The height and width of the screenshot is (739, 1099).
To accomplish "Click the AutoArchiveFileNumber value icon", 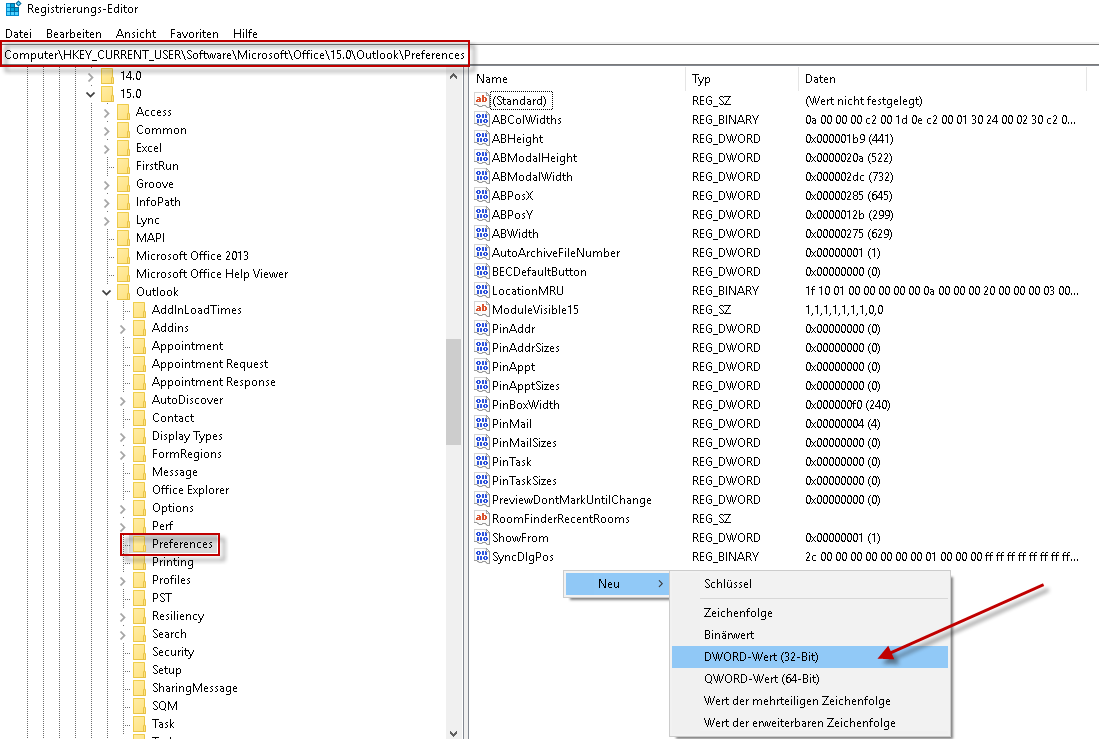I will tap(482, 252).
